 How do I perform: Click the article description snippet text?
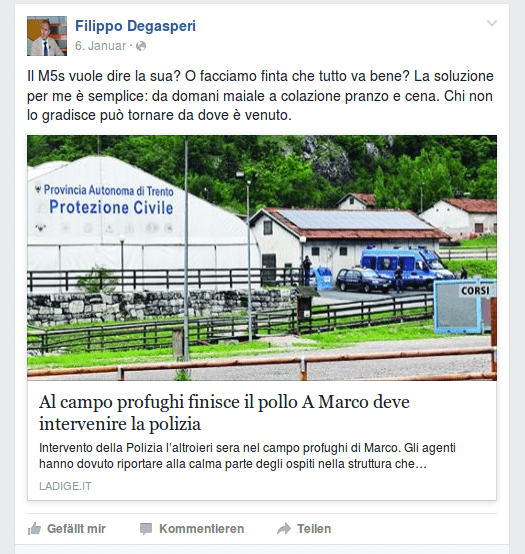tap(247, 456)
